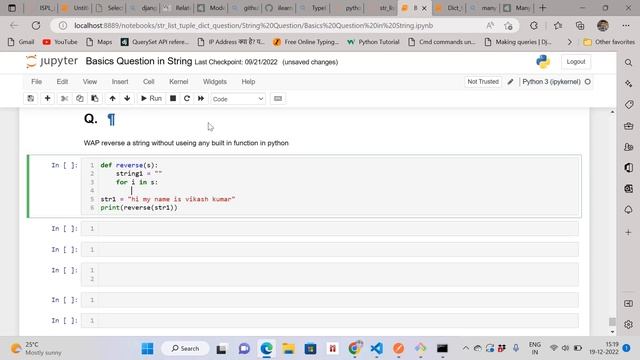Click the browser back arrow
The image size is (640, 360).
pos(15,25)
